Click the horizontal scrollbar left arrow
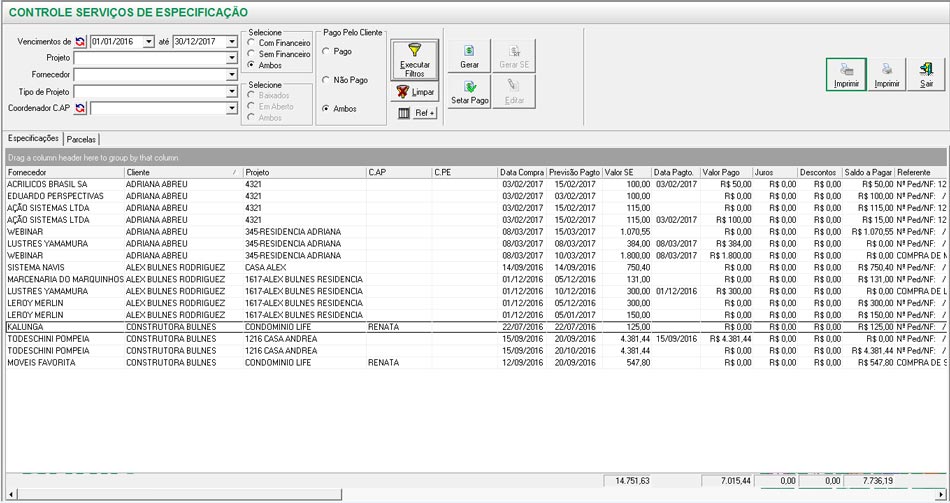The width and height of the screenshot is (950, 503). click(10, 495)
